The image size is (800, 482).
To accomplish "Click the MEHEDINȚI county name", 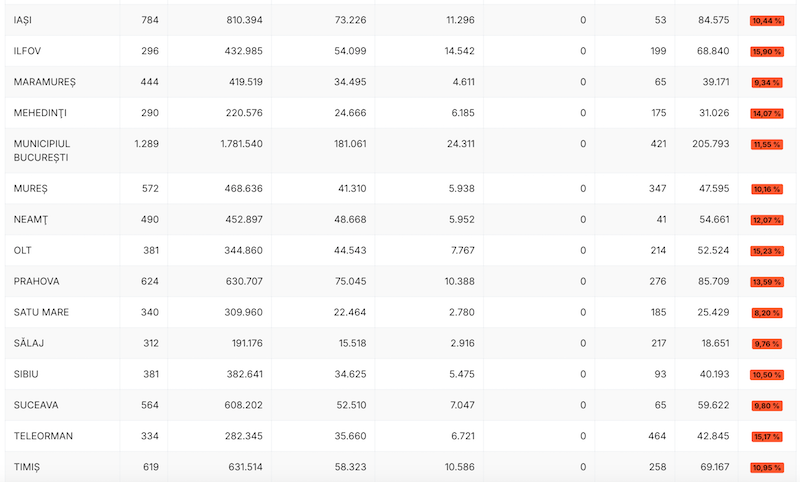I will coord(40,113).
